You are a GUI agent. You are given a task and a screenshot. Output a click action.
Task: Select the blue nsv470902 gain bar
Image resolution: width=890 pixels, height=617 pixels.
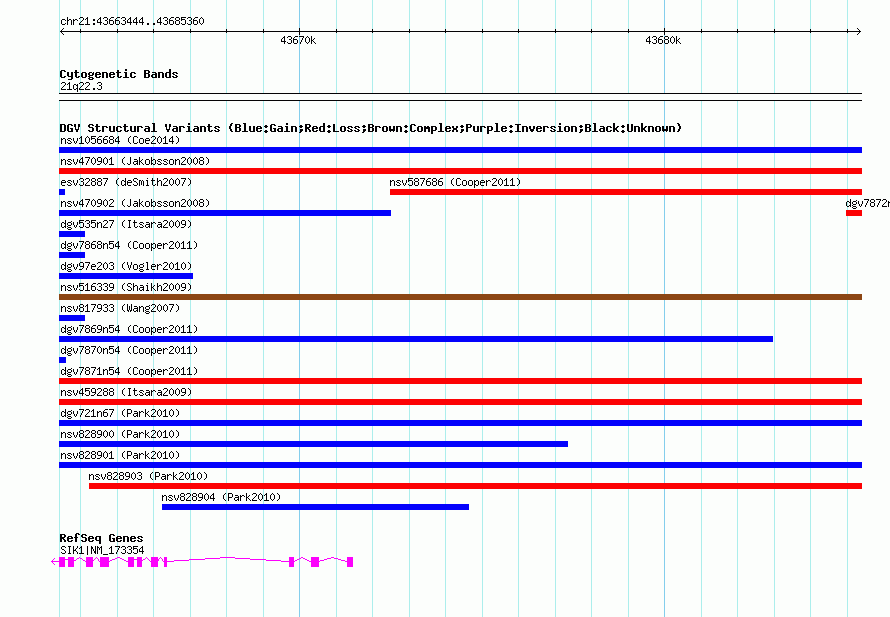(225, 213)
